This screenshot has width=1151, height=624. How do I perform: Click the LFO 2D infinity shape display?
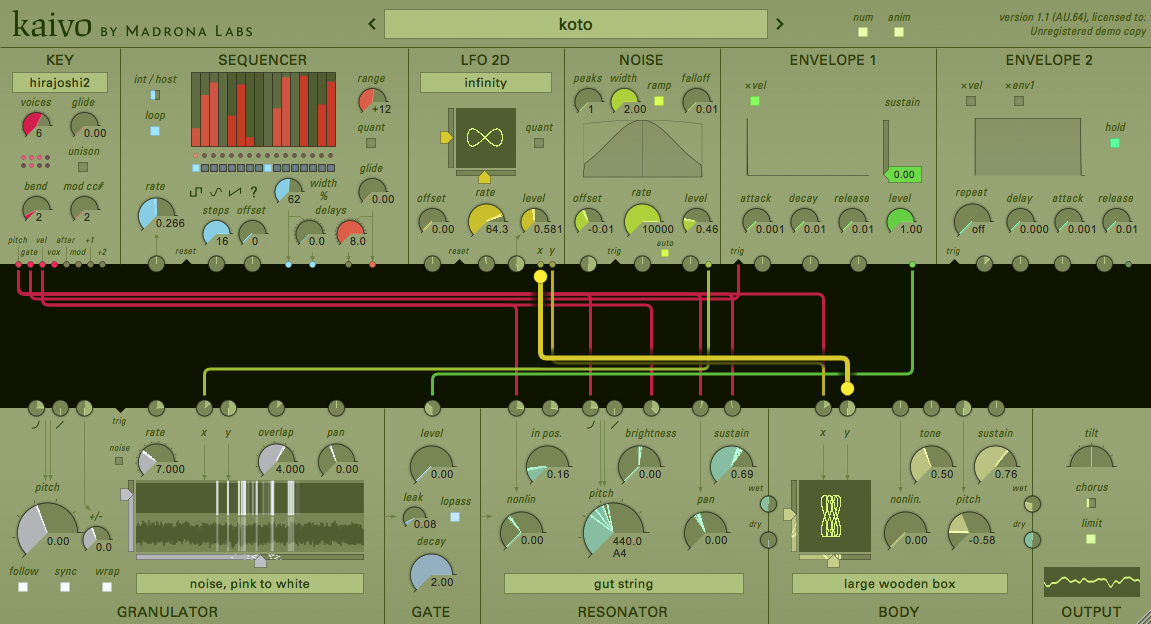pyautogui.click(x=485, y=137)
